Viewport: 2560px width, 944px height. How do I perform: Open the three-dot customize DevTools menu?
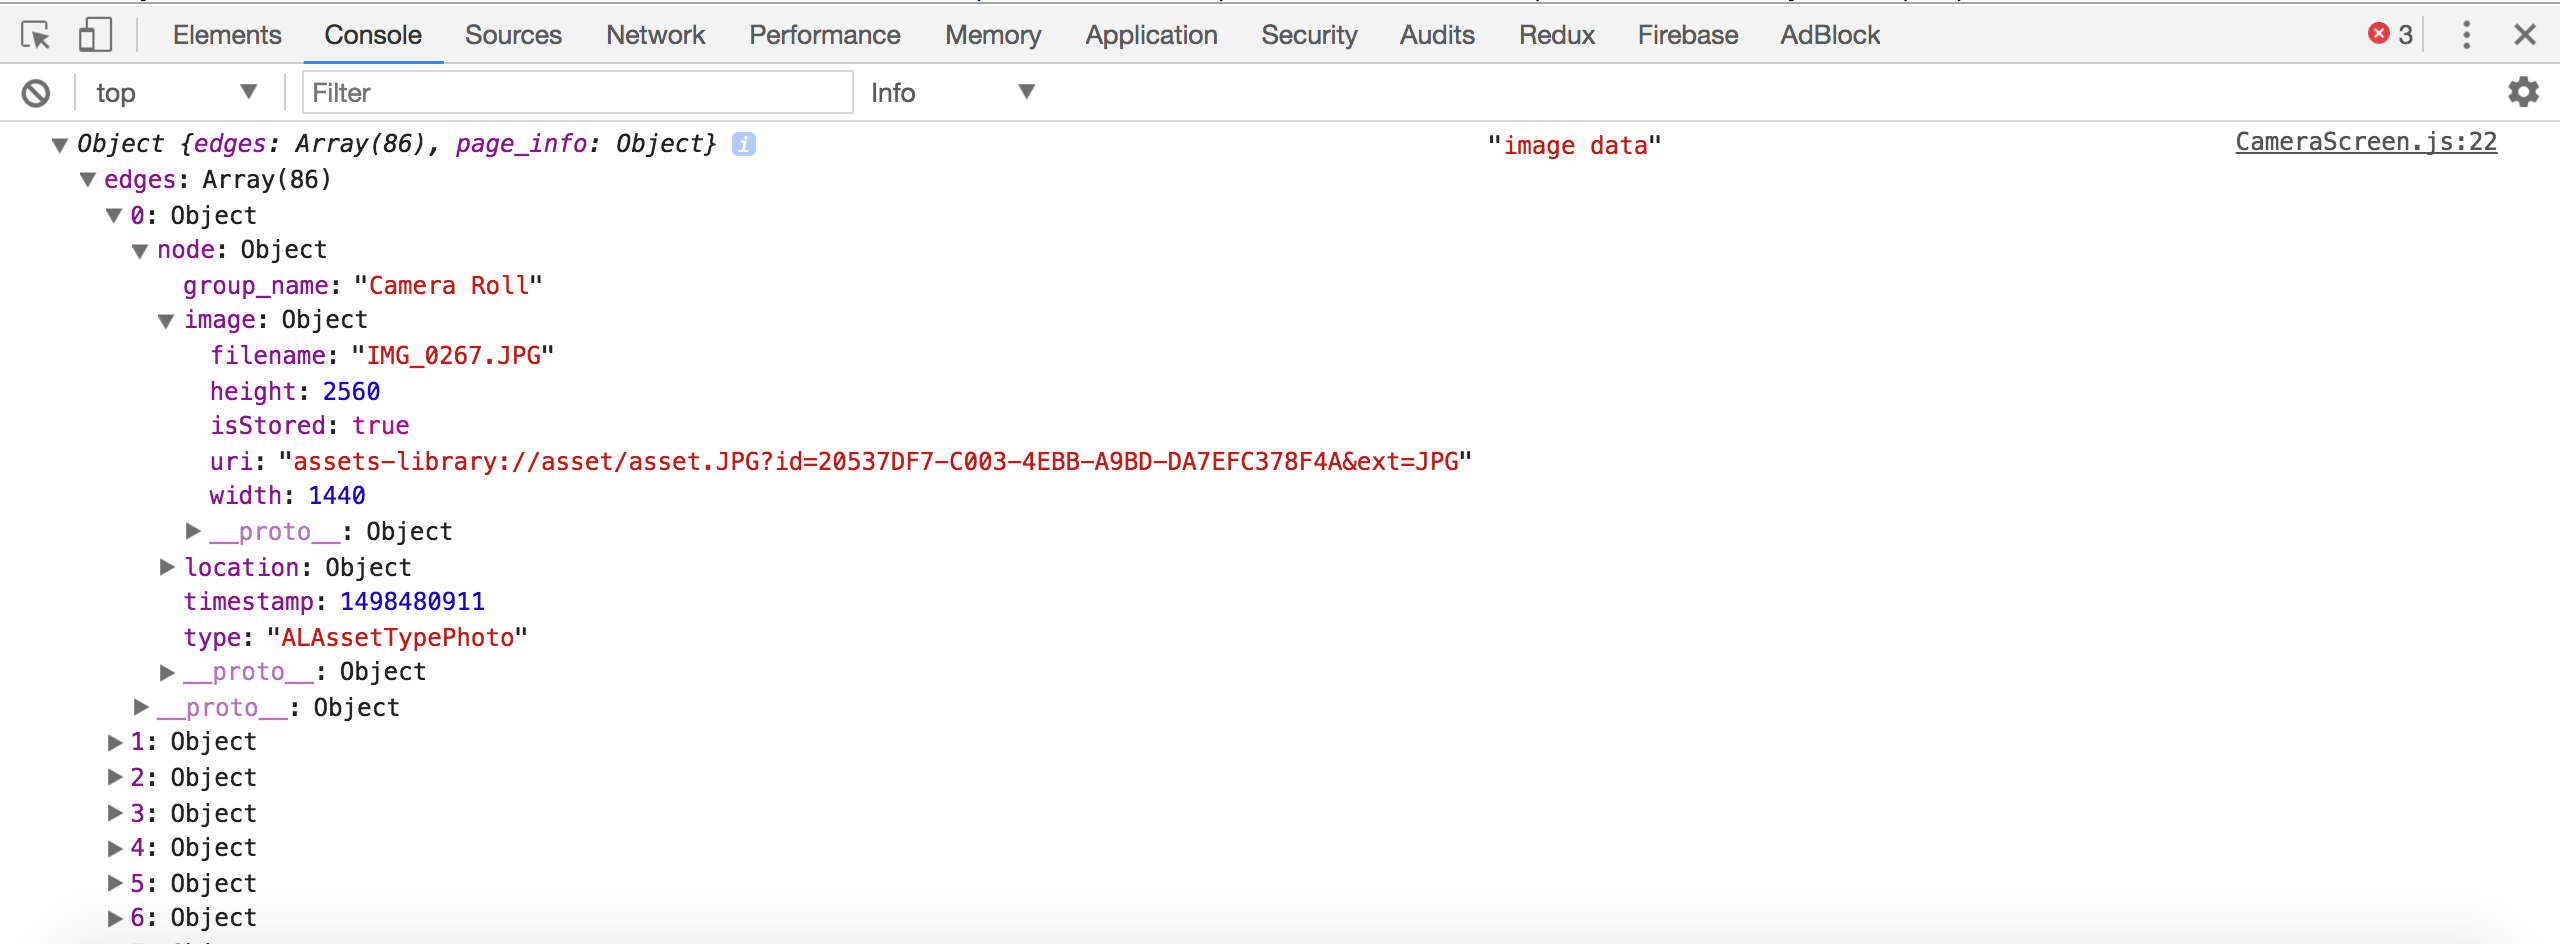tap(2466, 35)
